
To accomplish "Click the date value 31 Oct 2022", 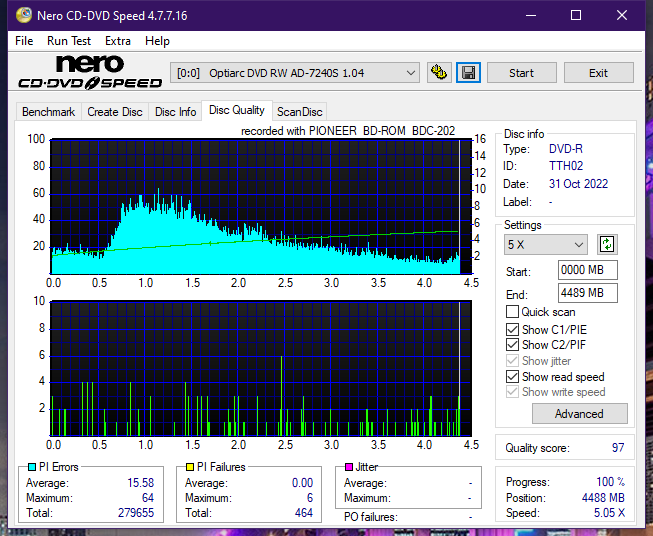I will tap(578, 184).
